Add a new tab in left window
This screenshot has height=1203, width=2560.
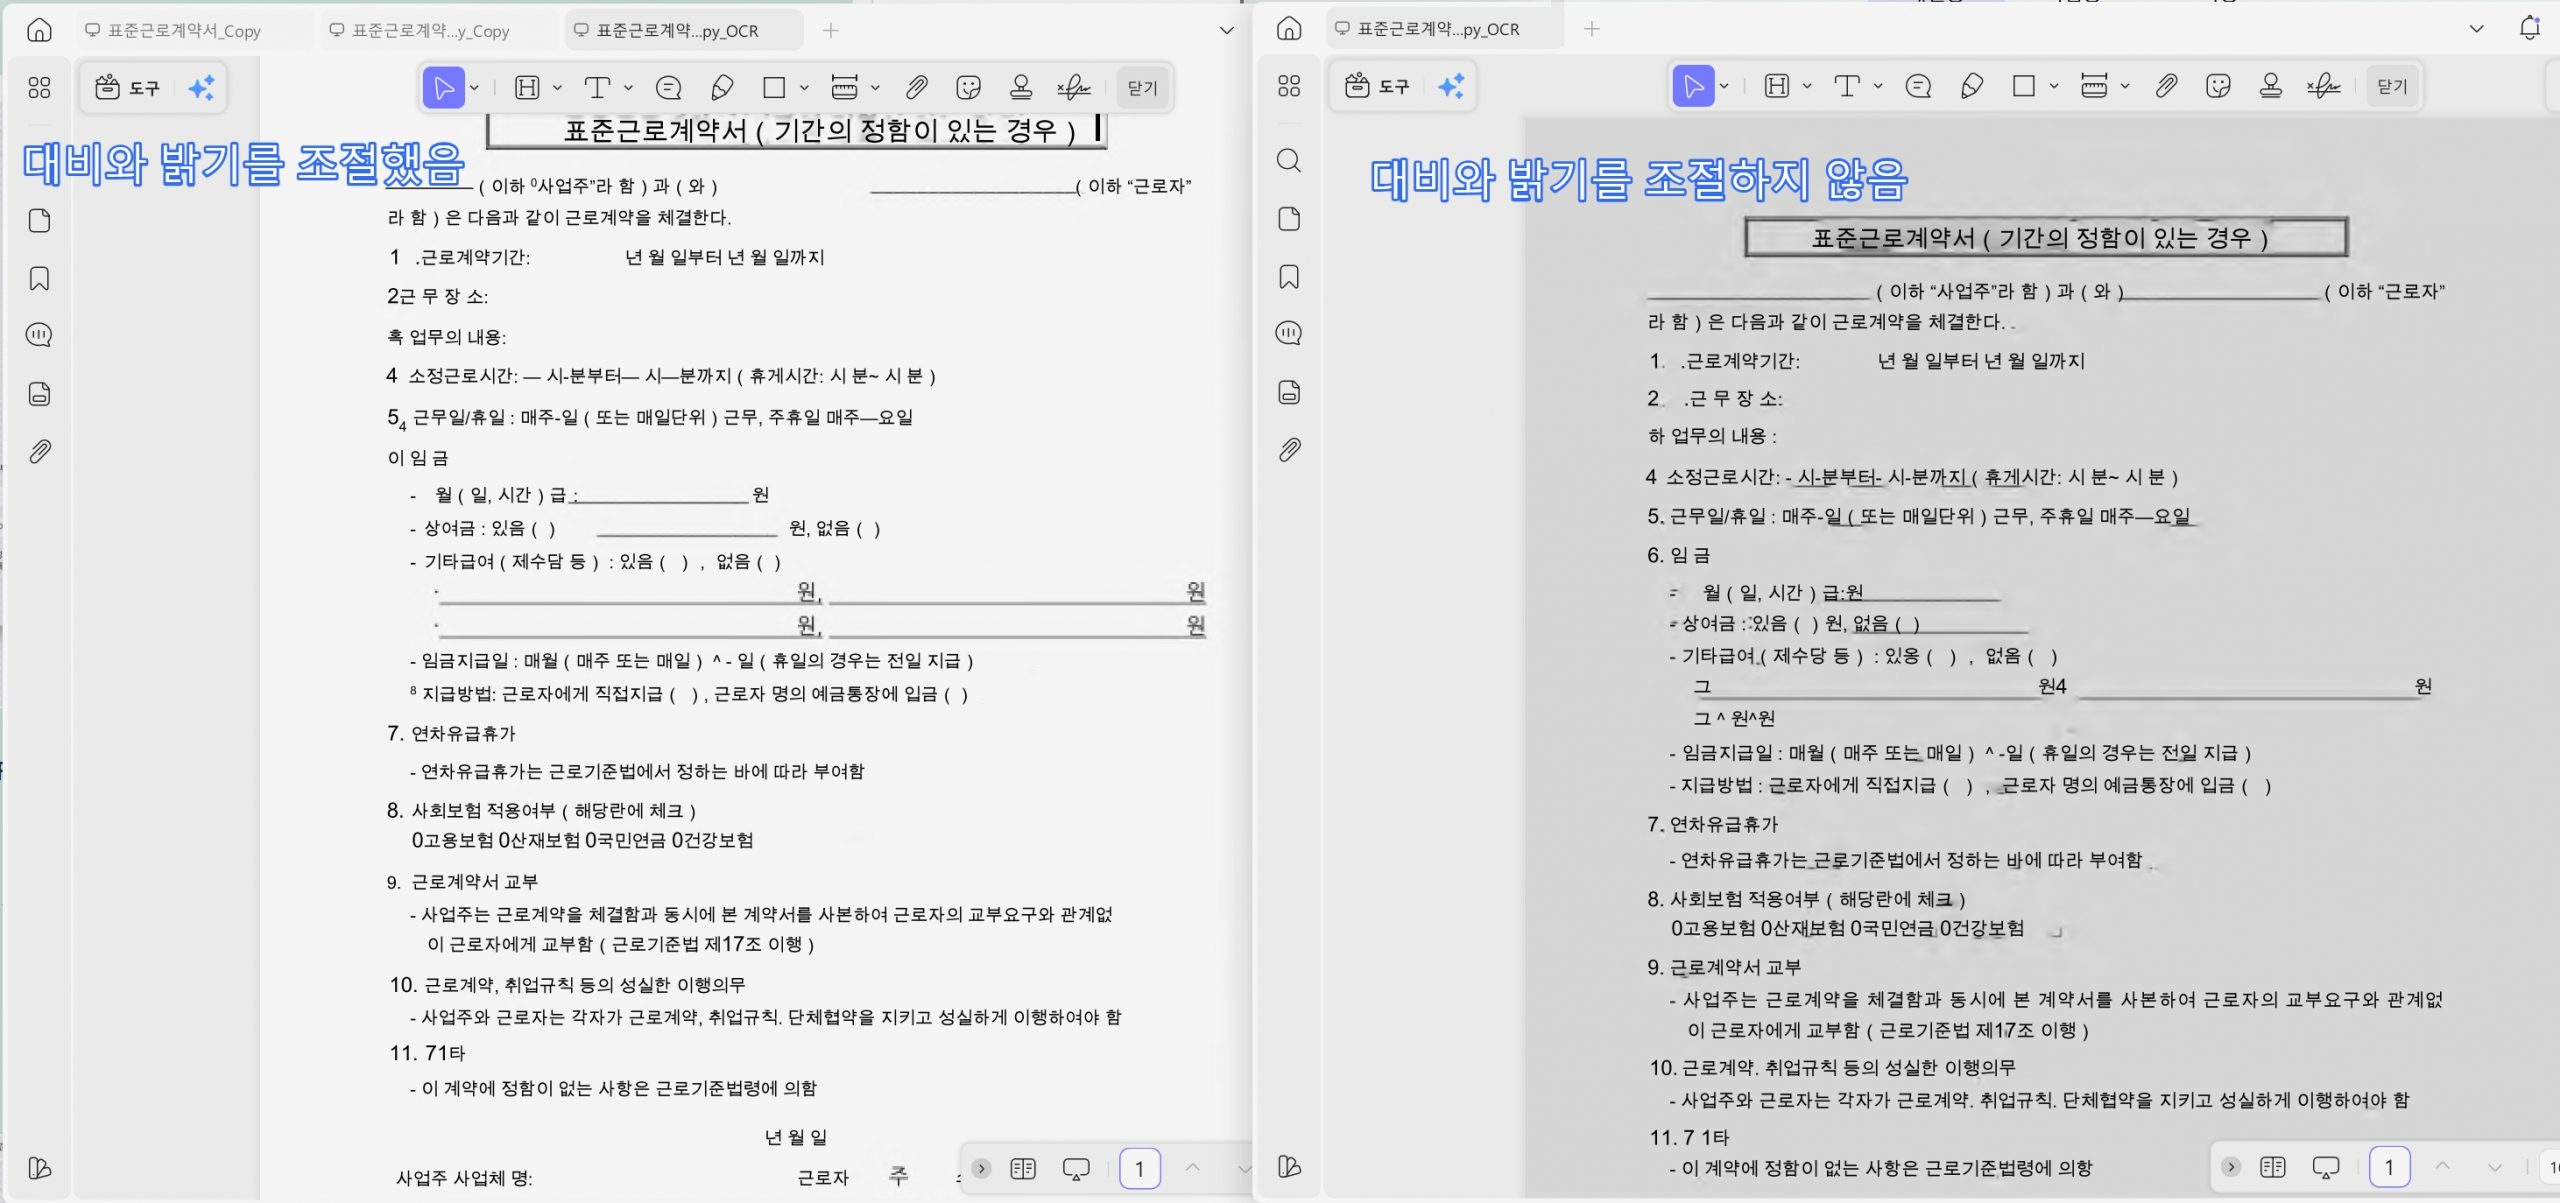point(830,30)
